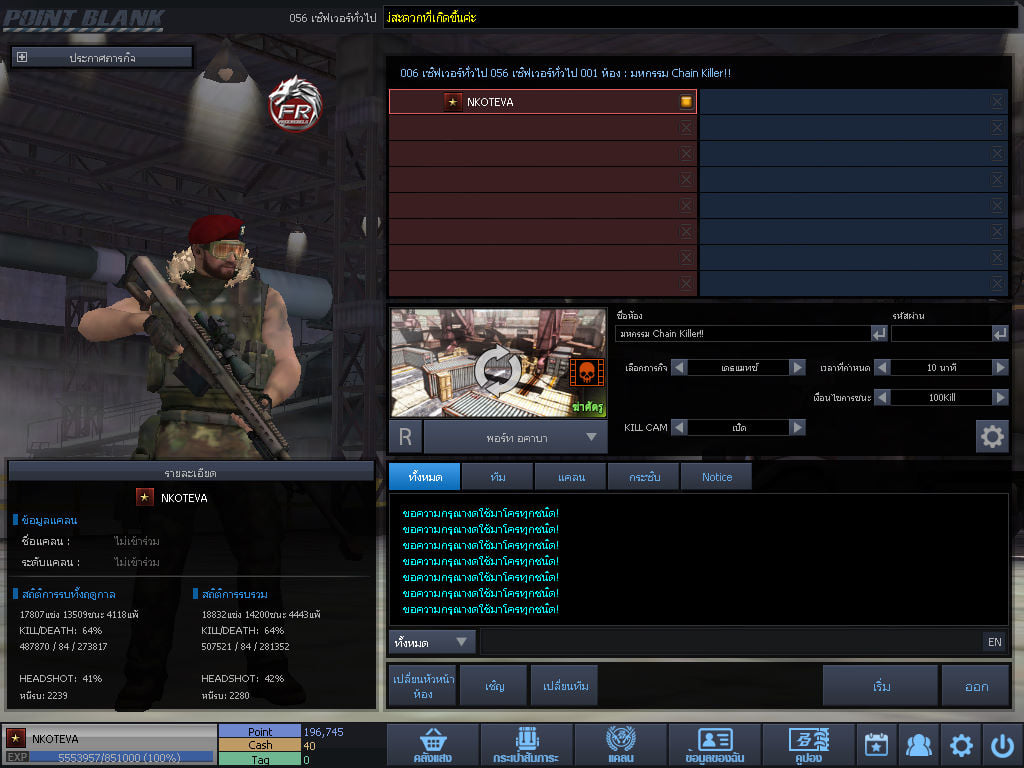Click the random map refresh icon
The height and width of the screenshot is (768, 1024).
498,370
